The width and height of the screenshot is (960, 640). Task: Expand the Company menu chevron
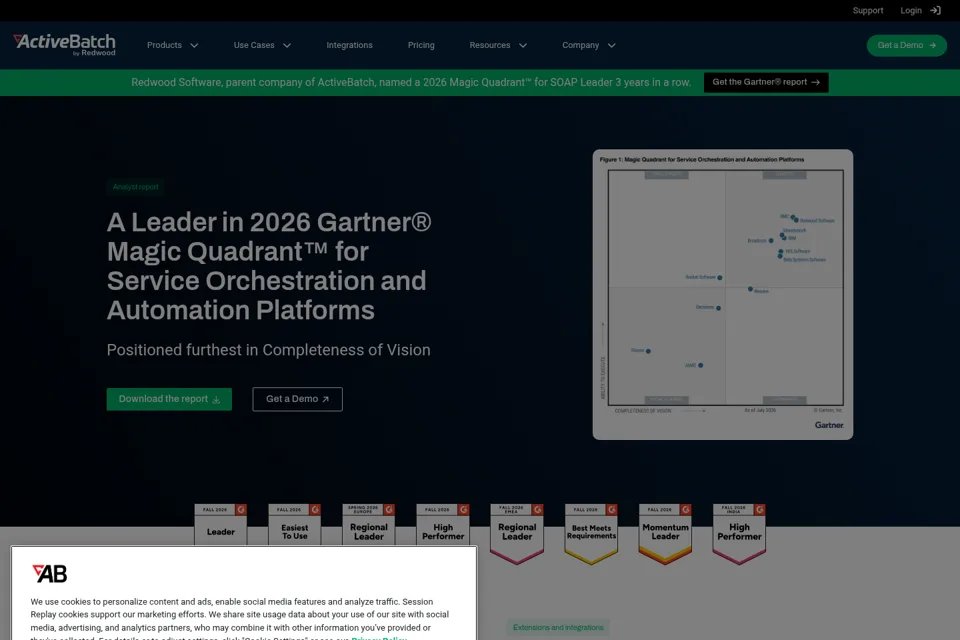coord(611,45)
